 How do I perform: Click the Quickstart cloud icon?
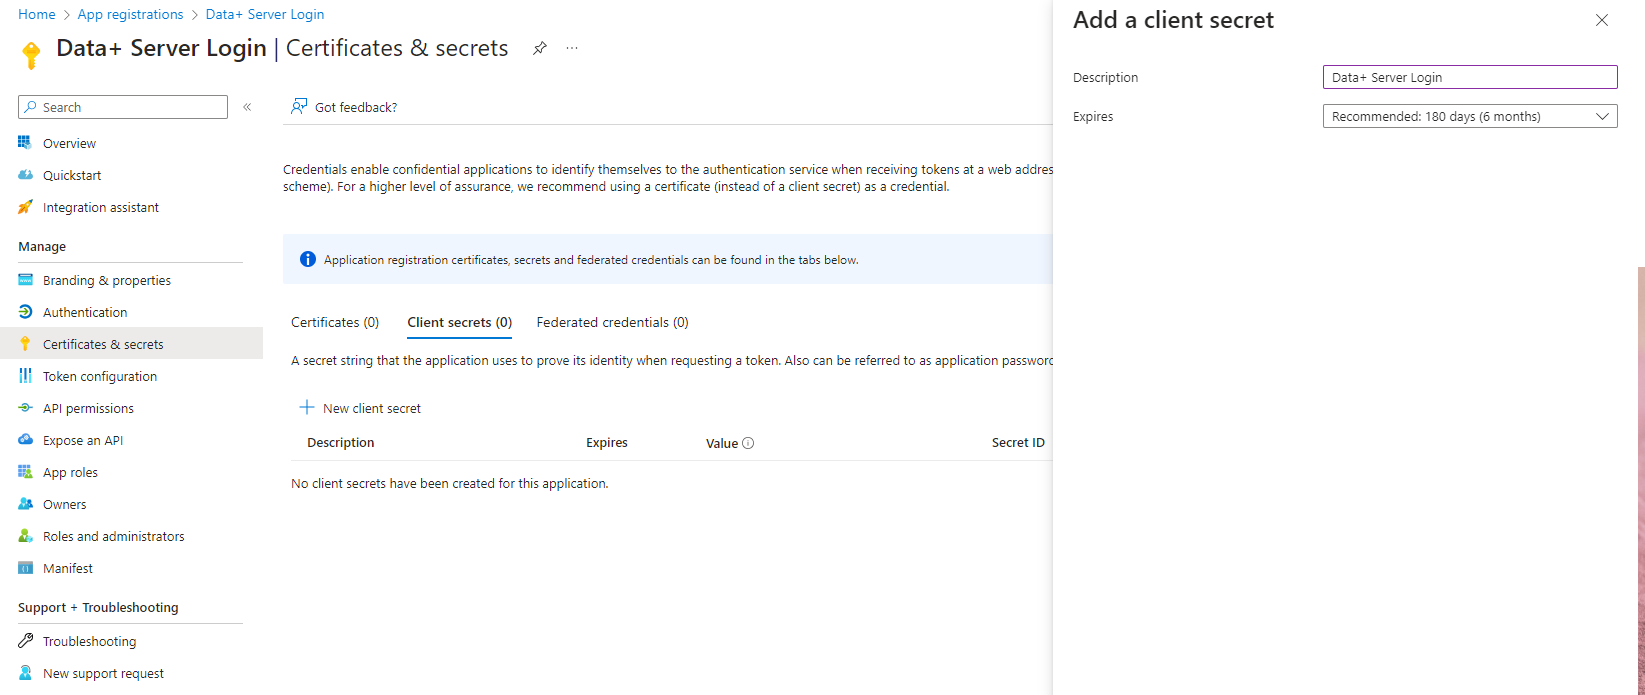coord(25,175)
